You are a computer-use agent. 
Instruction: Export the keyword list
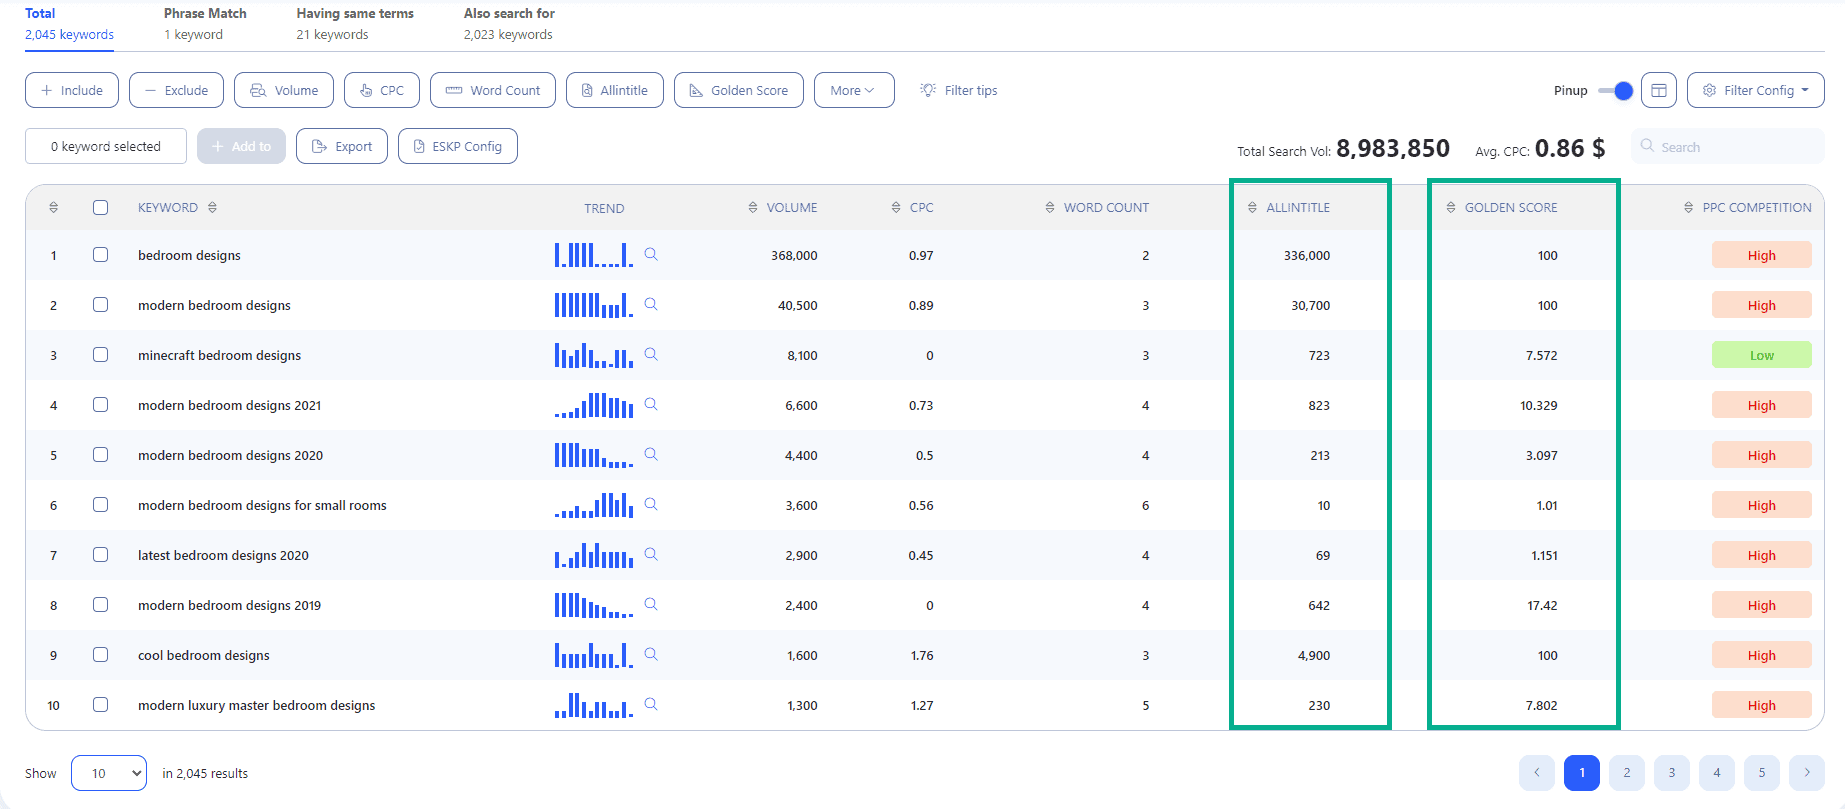(342, 146)
